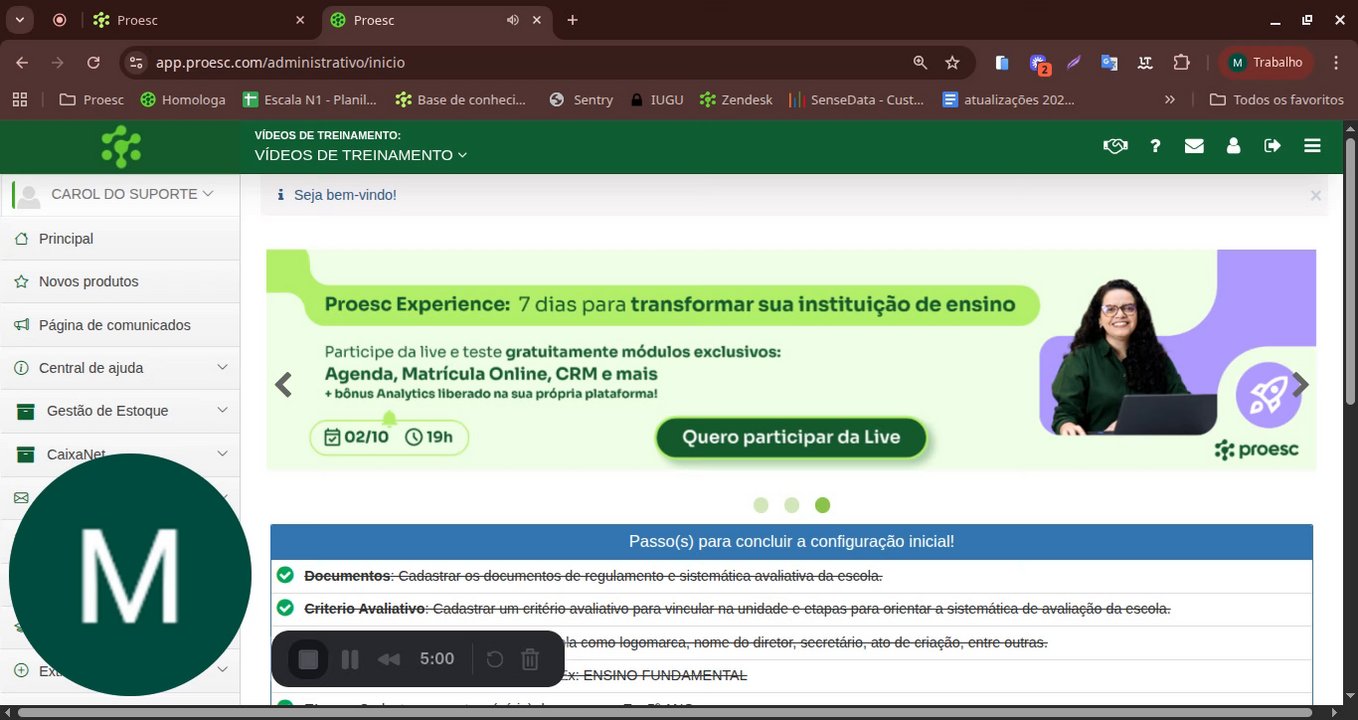Click the extension icon with badge 2
Screen dimensions: 1358x720
click(1039, 64)
